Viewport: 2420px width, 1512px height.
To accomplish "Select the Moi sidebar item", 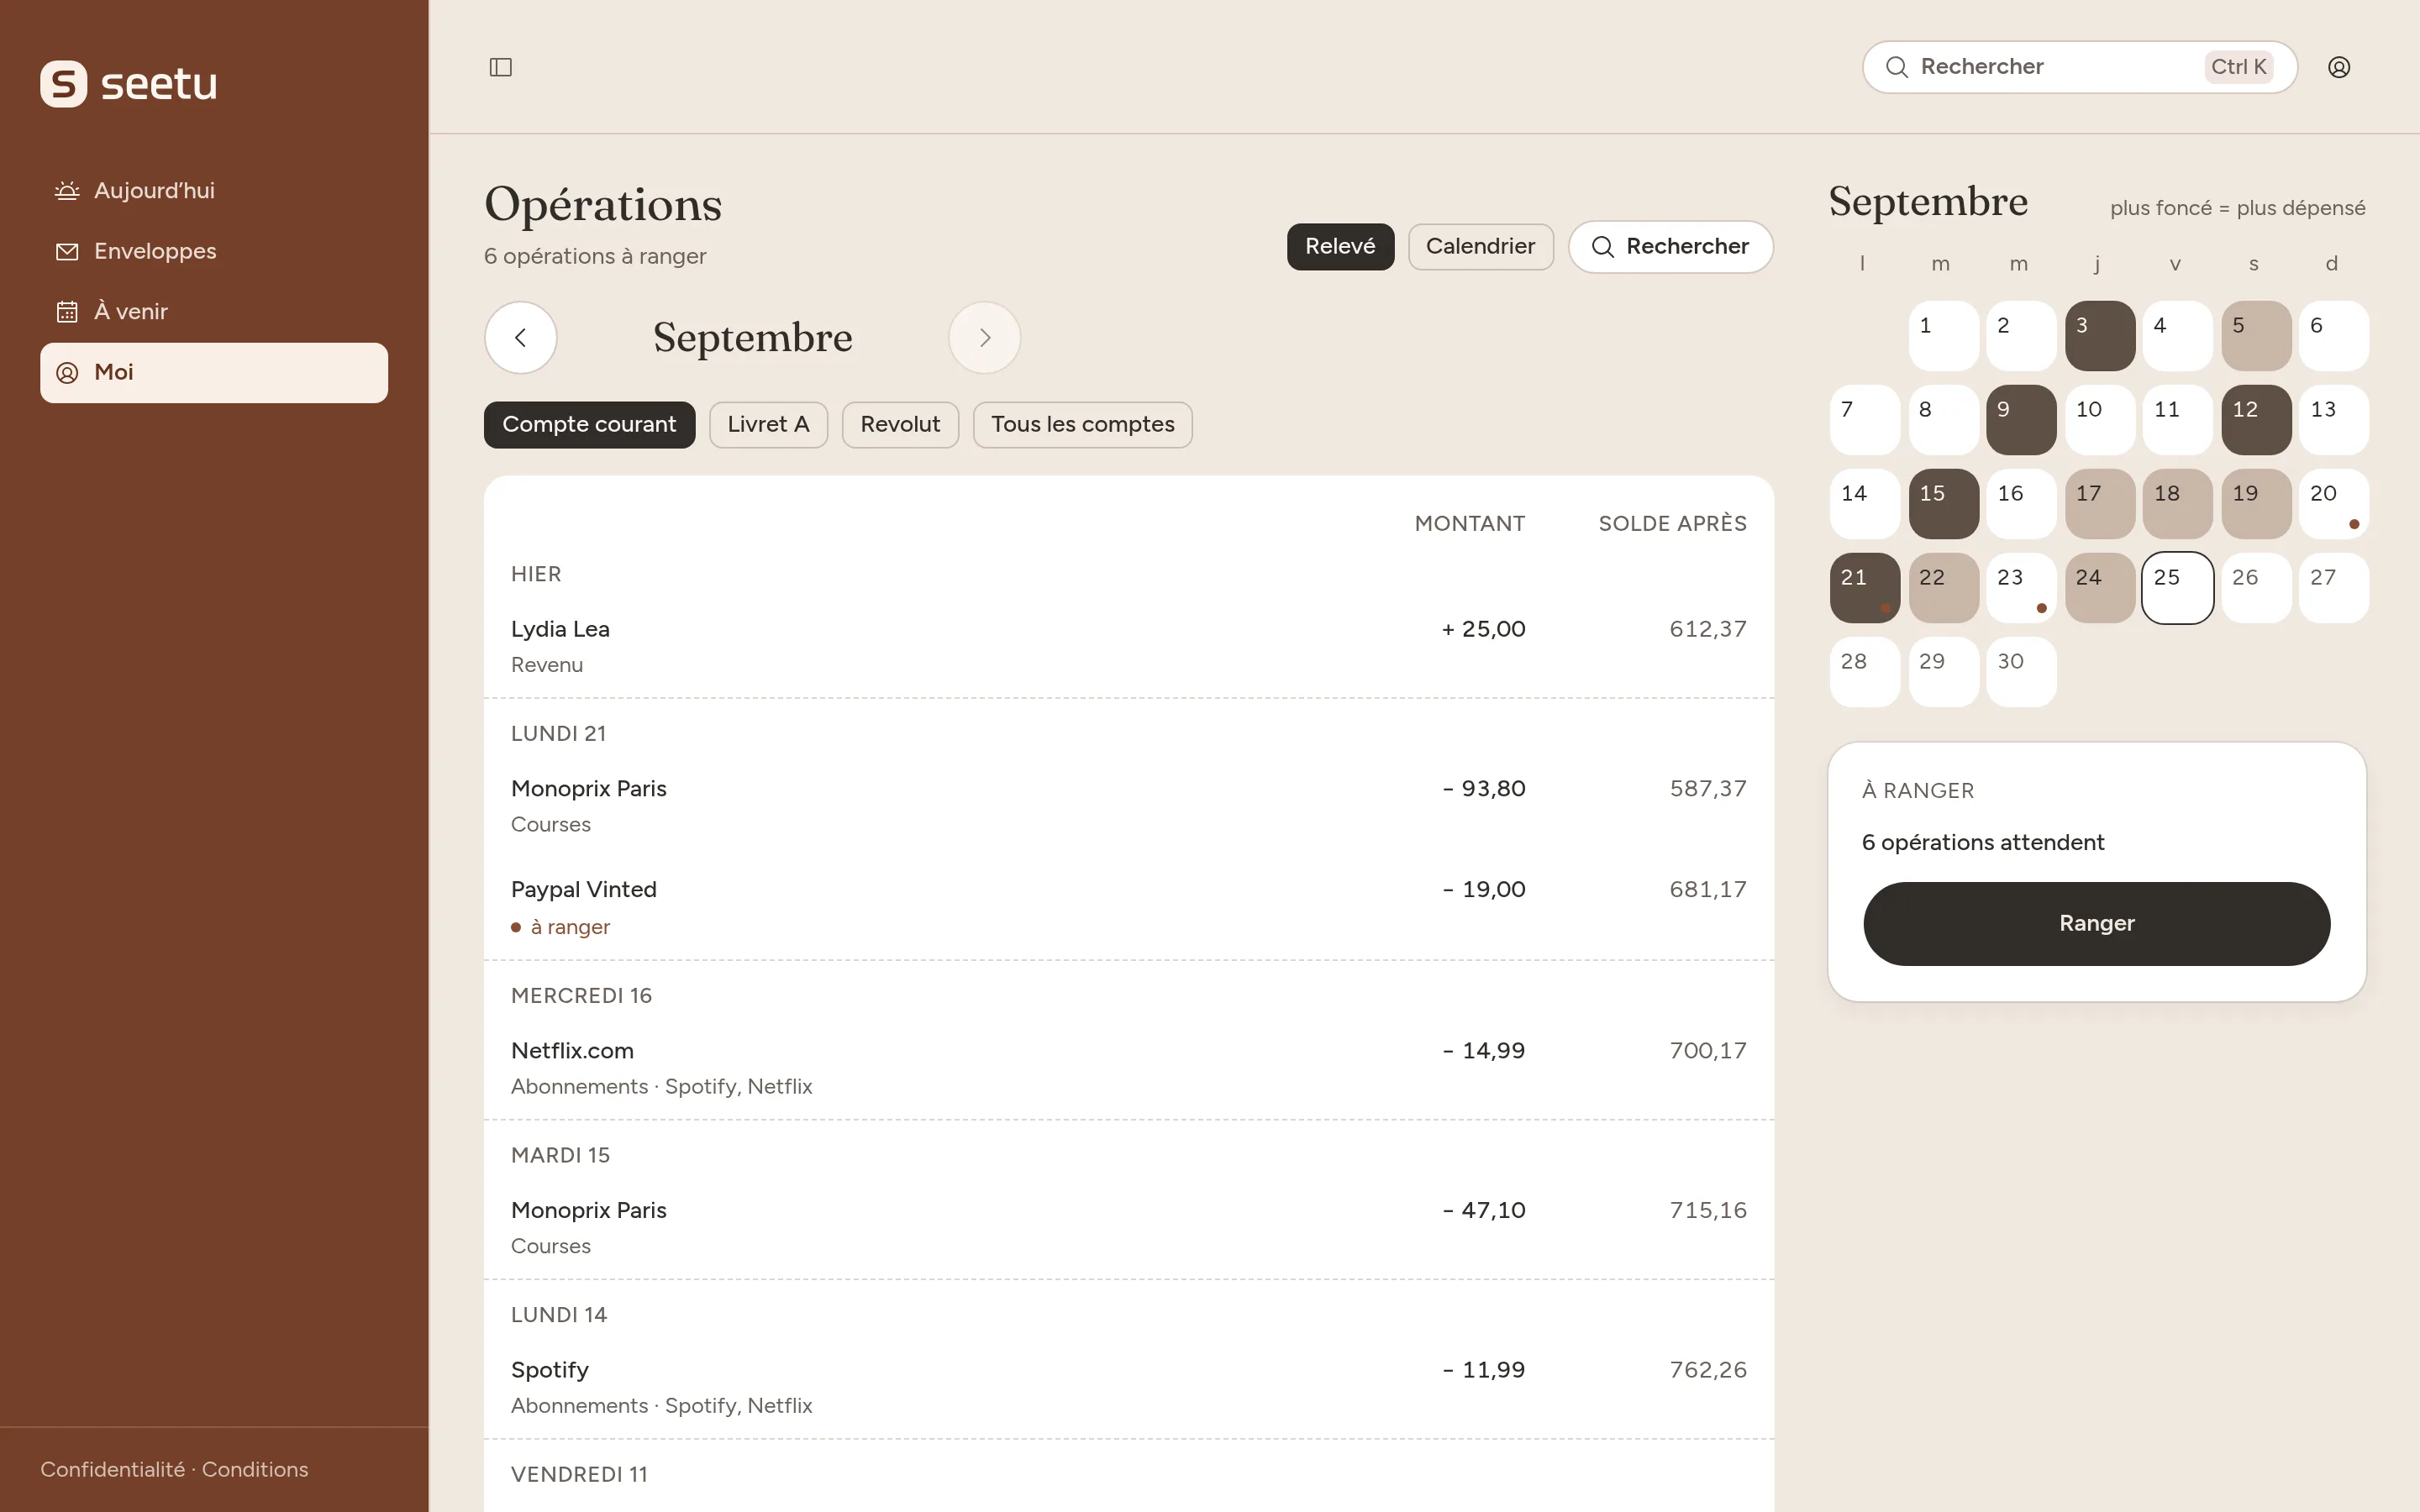I will coord(214,373).
